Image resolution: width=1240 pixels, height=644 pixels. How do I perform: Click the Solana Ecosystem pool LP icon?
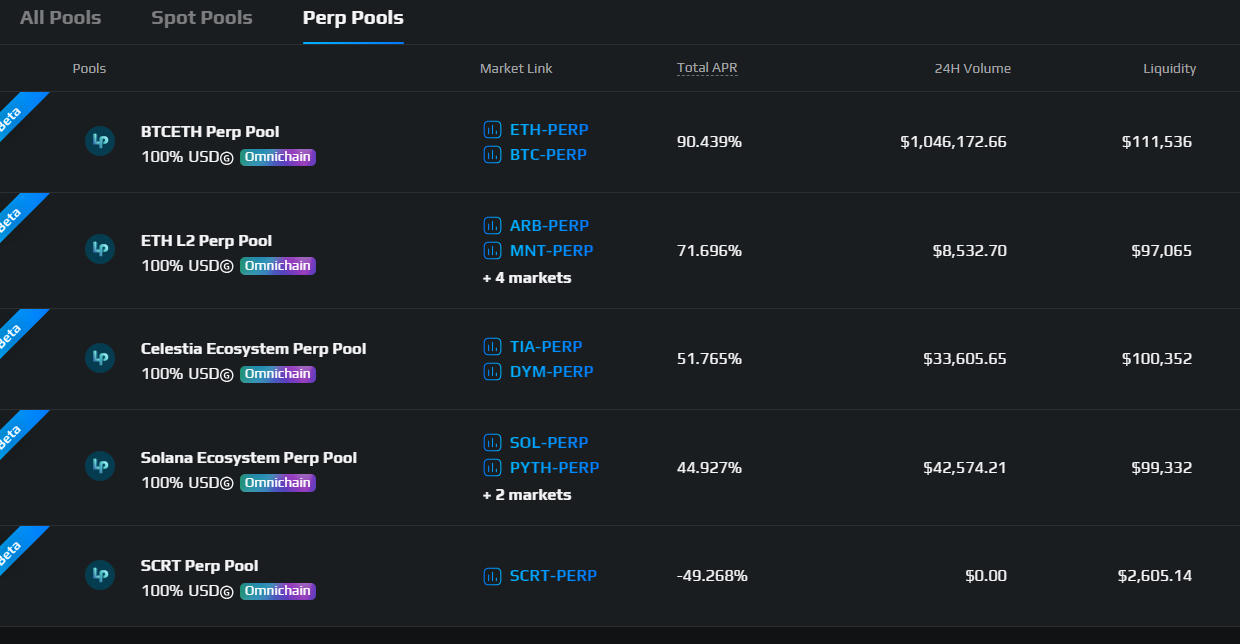coord(99,466)
